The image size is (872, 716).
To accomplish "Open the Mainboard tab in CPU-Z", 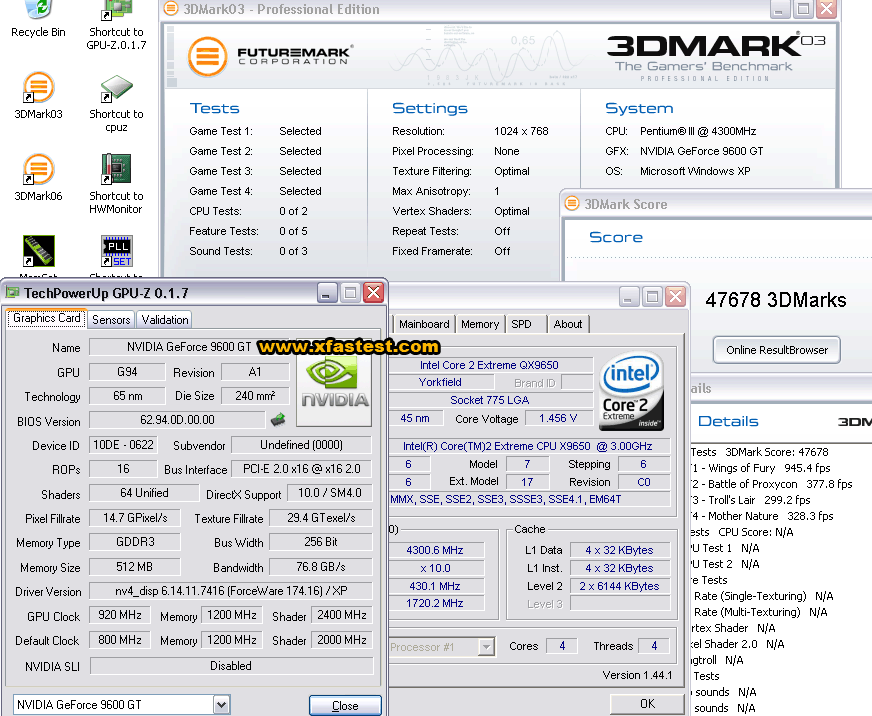I will pyautogui.click(x=424, y=324).
